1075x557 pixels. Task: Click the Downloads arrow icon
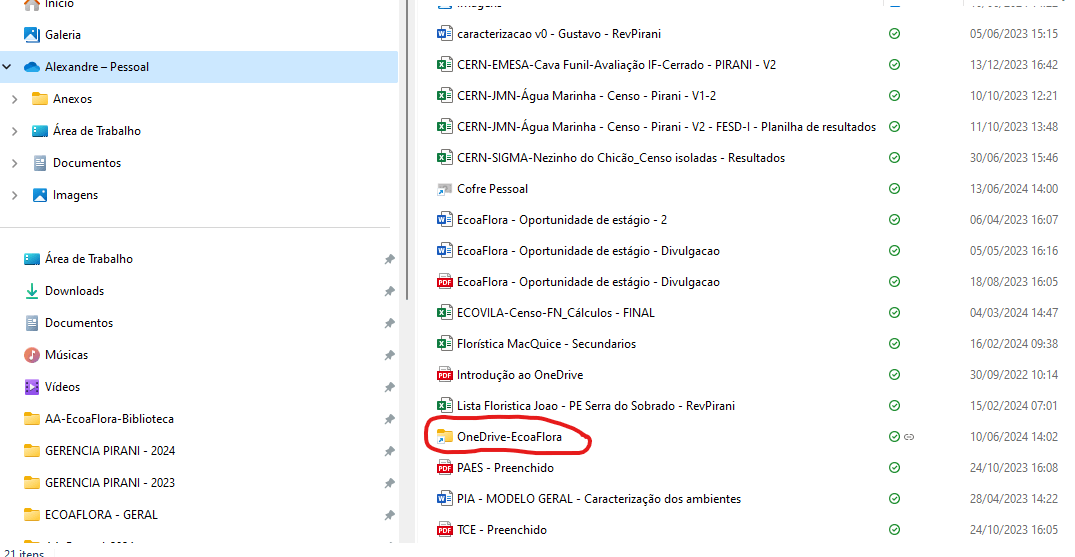32,291
